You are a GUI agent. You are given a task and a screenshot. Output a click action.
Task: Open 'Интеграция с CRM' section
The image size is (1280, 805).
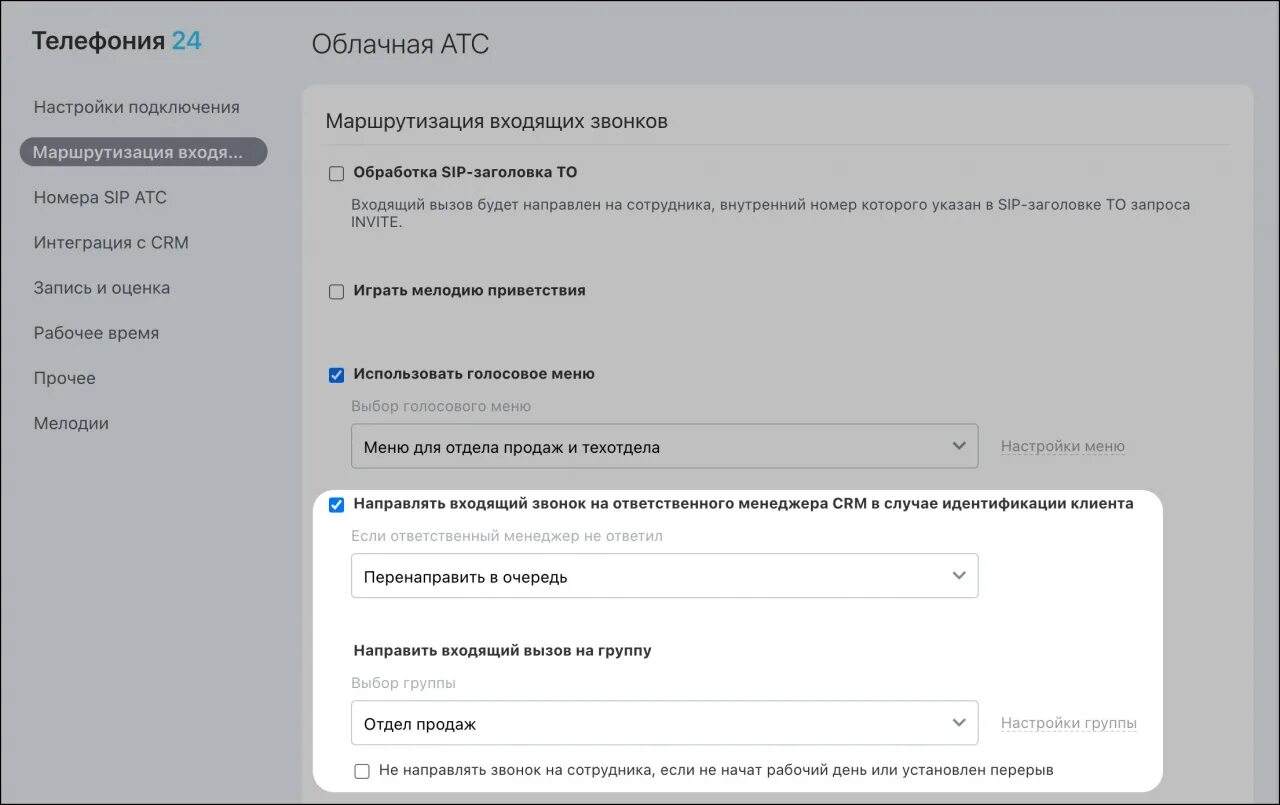[111, 242]
